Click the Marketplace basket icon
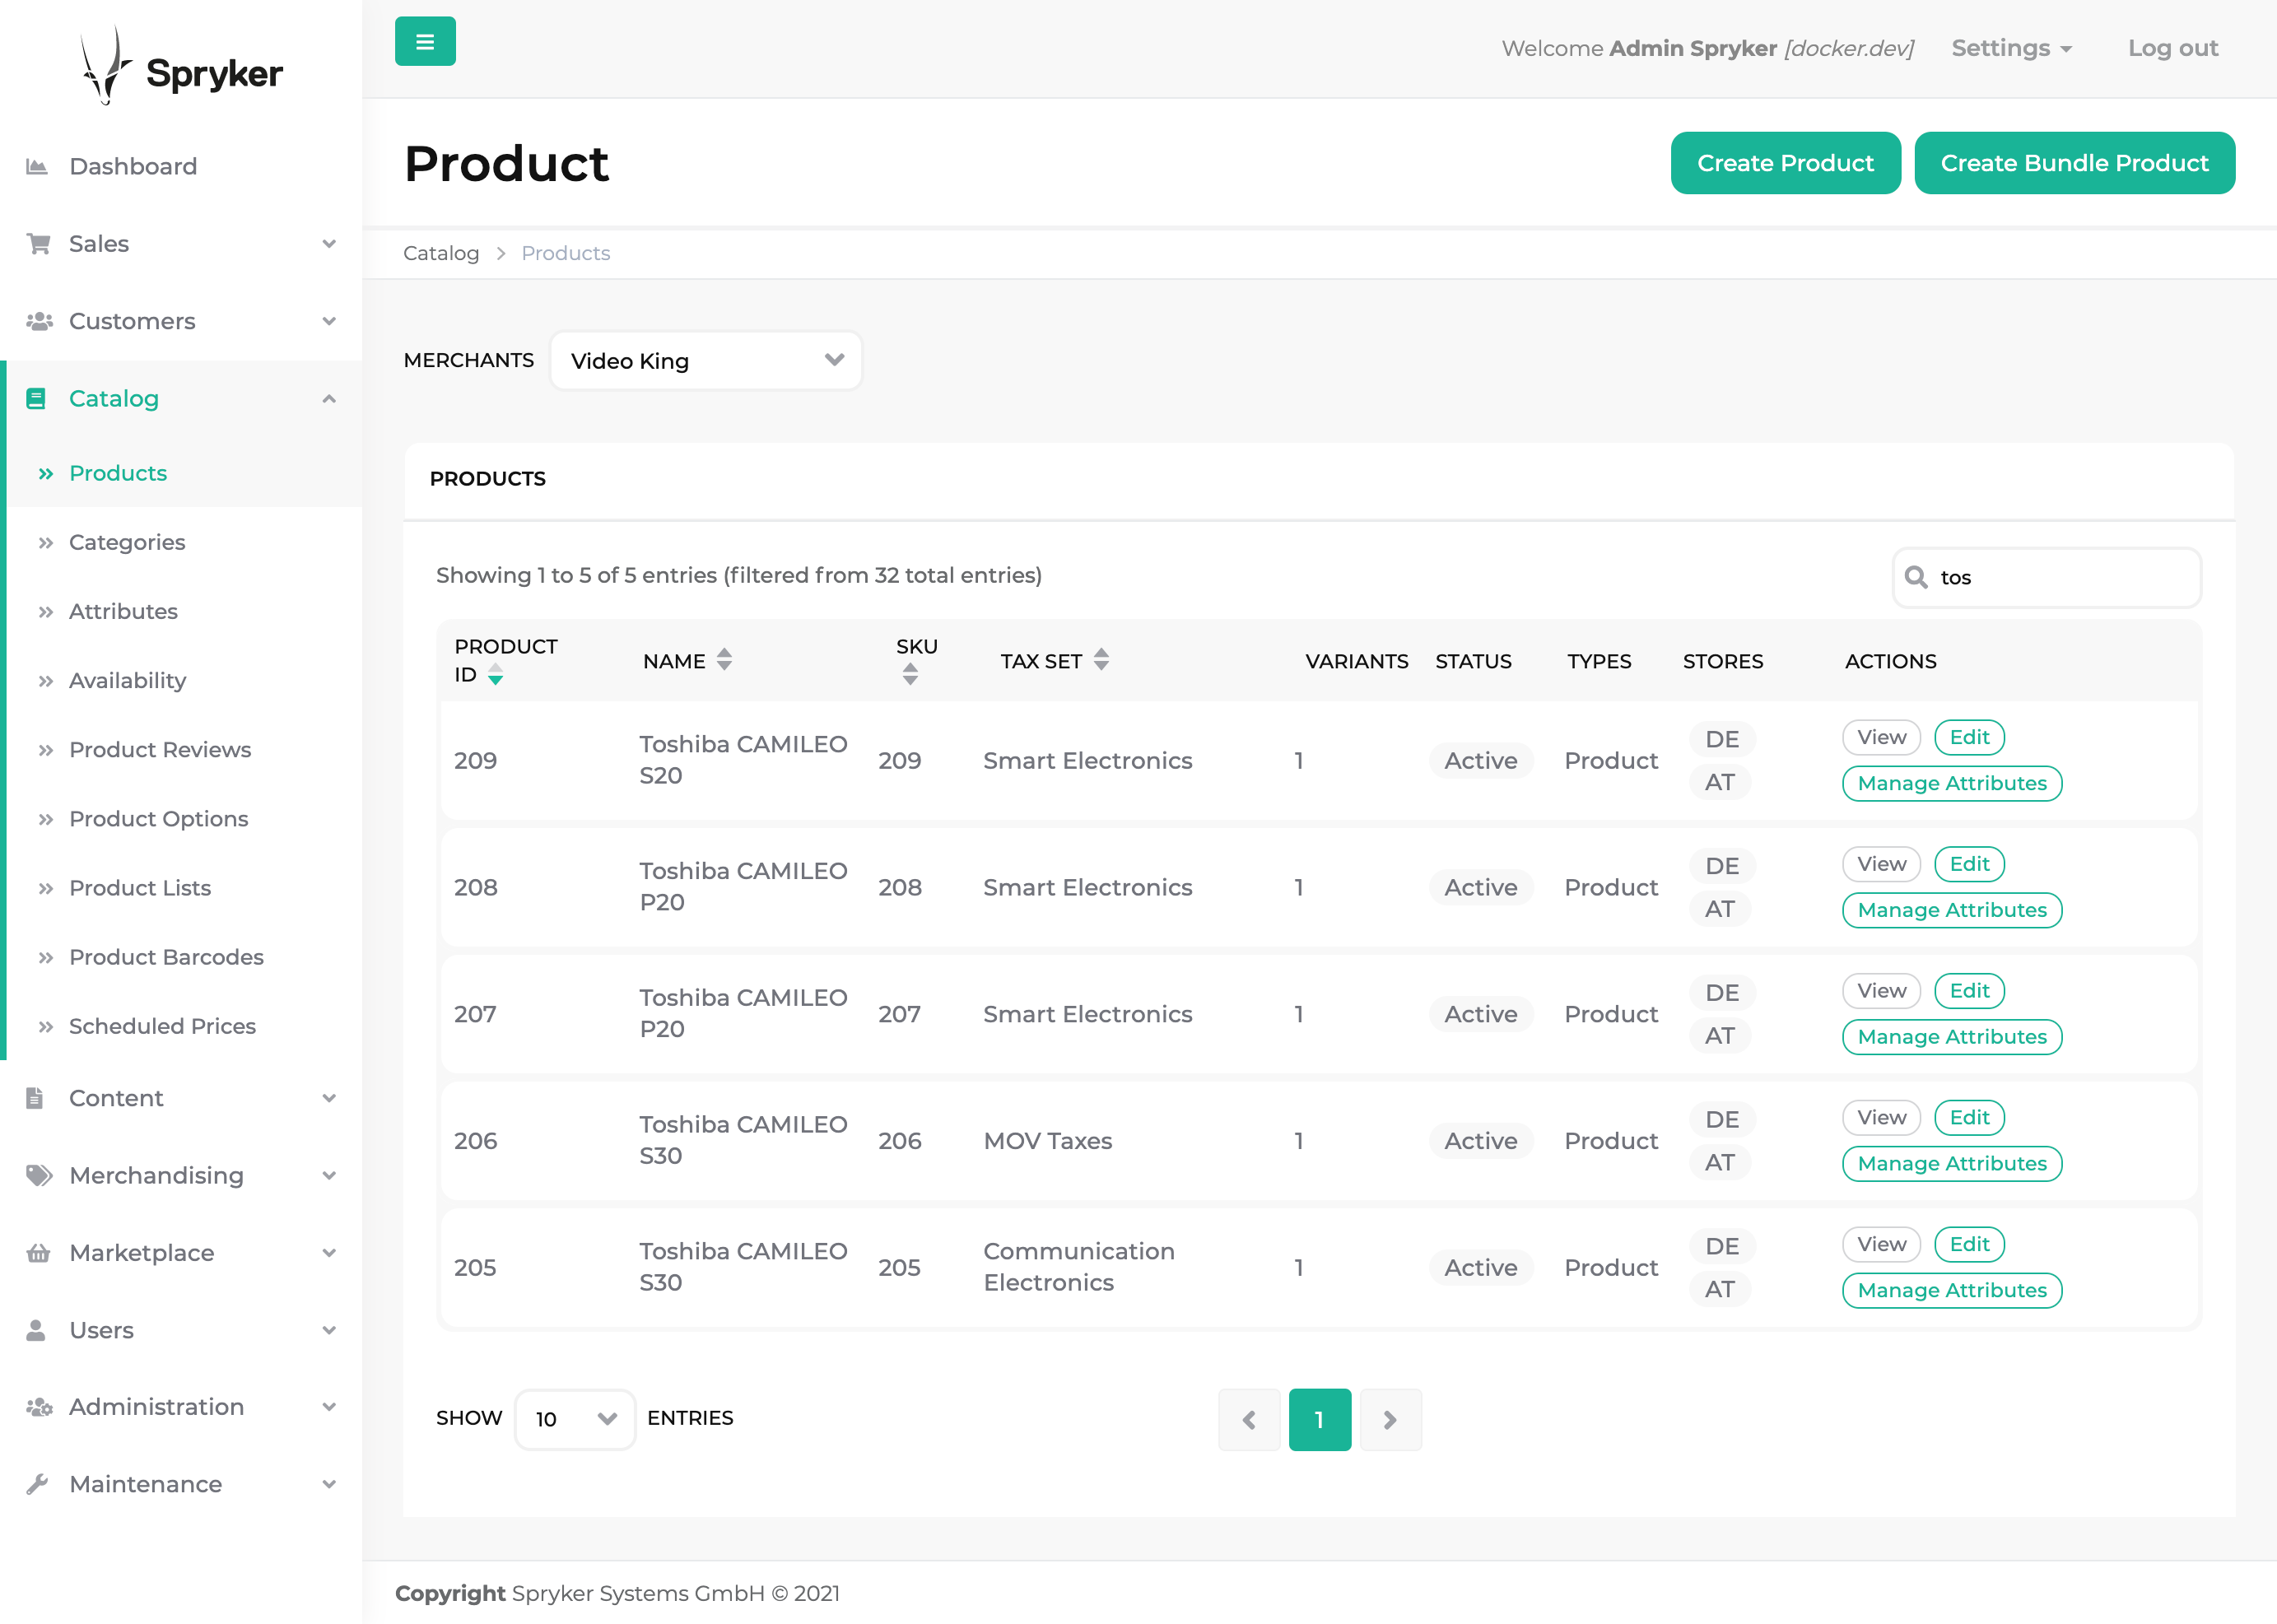2277x1624 pixels. click(x=38, y=1253)
